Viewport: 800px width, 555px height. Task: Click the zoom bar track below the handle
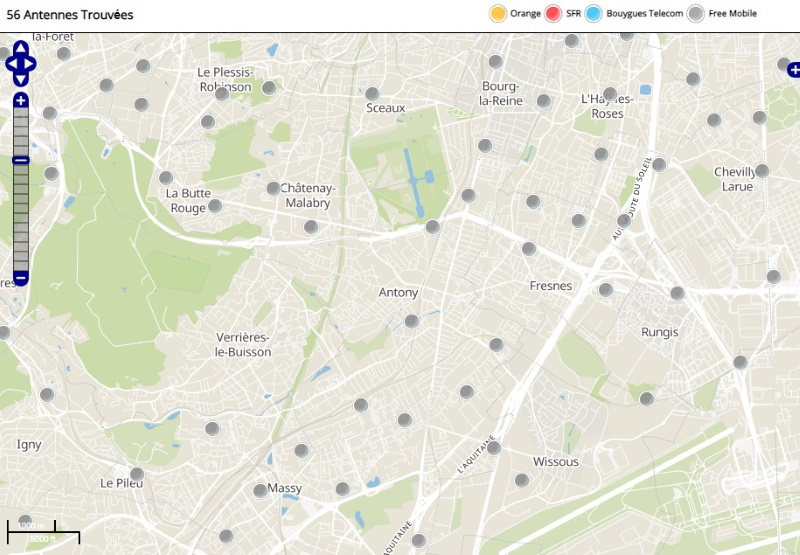coord(21,220)
